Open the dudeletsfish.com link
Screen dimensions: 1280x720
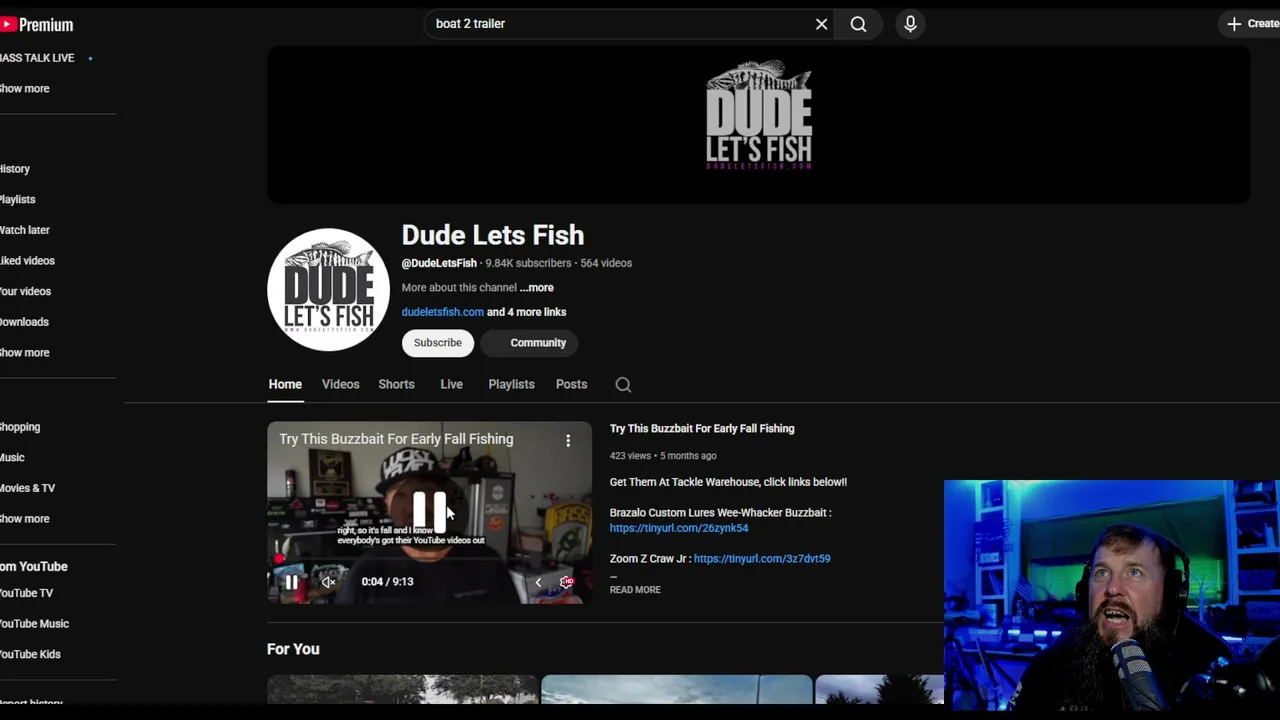coord(442,312)
